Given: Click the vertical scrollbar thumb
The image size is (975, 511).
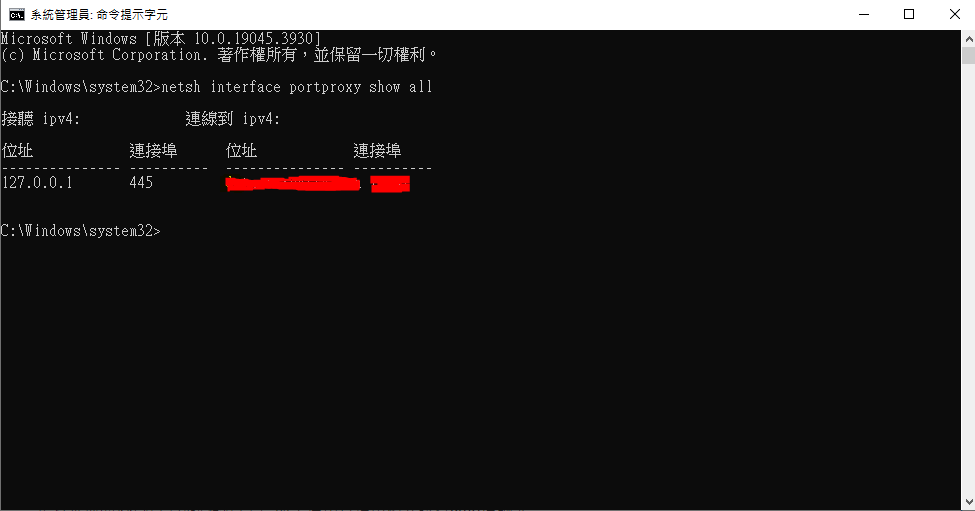Looking at the screenshot, I should pos(968,55).
